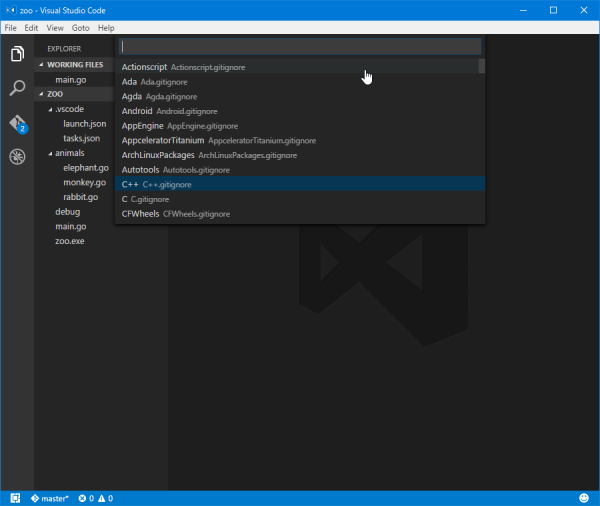Open the Help menu
The height and width of the screenshot is (506, 600).
pyautogui.click(x=106, y=28)
